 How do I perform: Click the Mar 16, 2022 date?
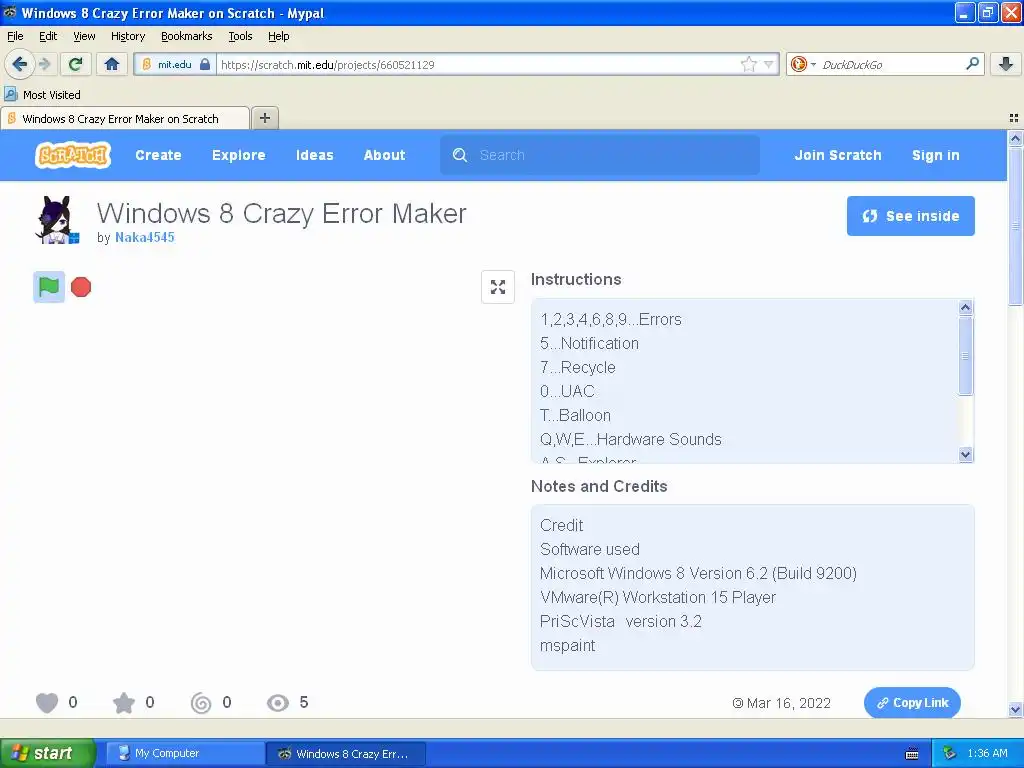point(788,703)
